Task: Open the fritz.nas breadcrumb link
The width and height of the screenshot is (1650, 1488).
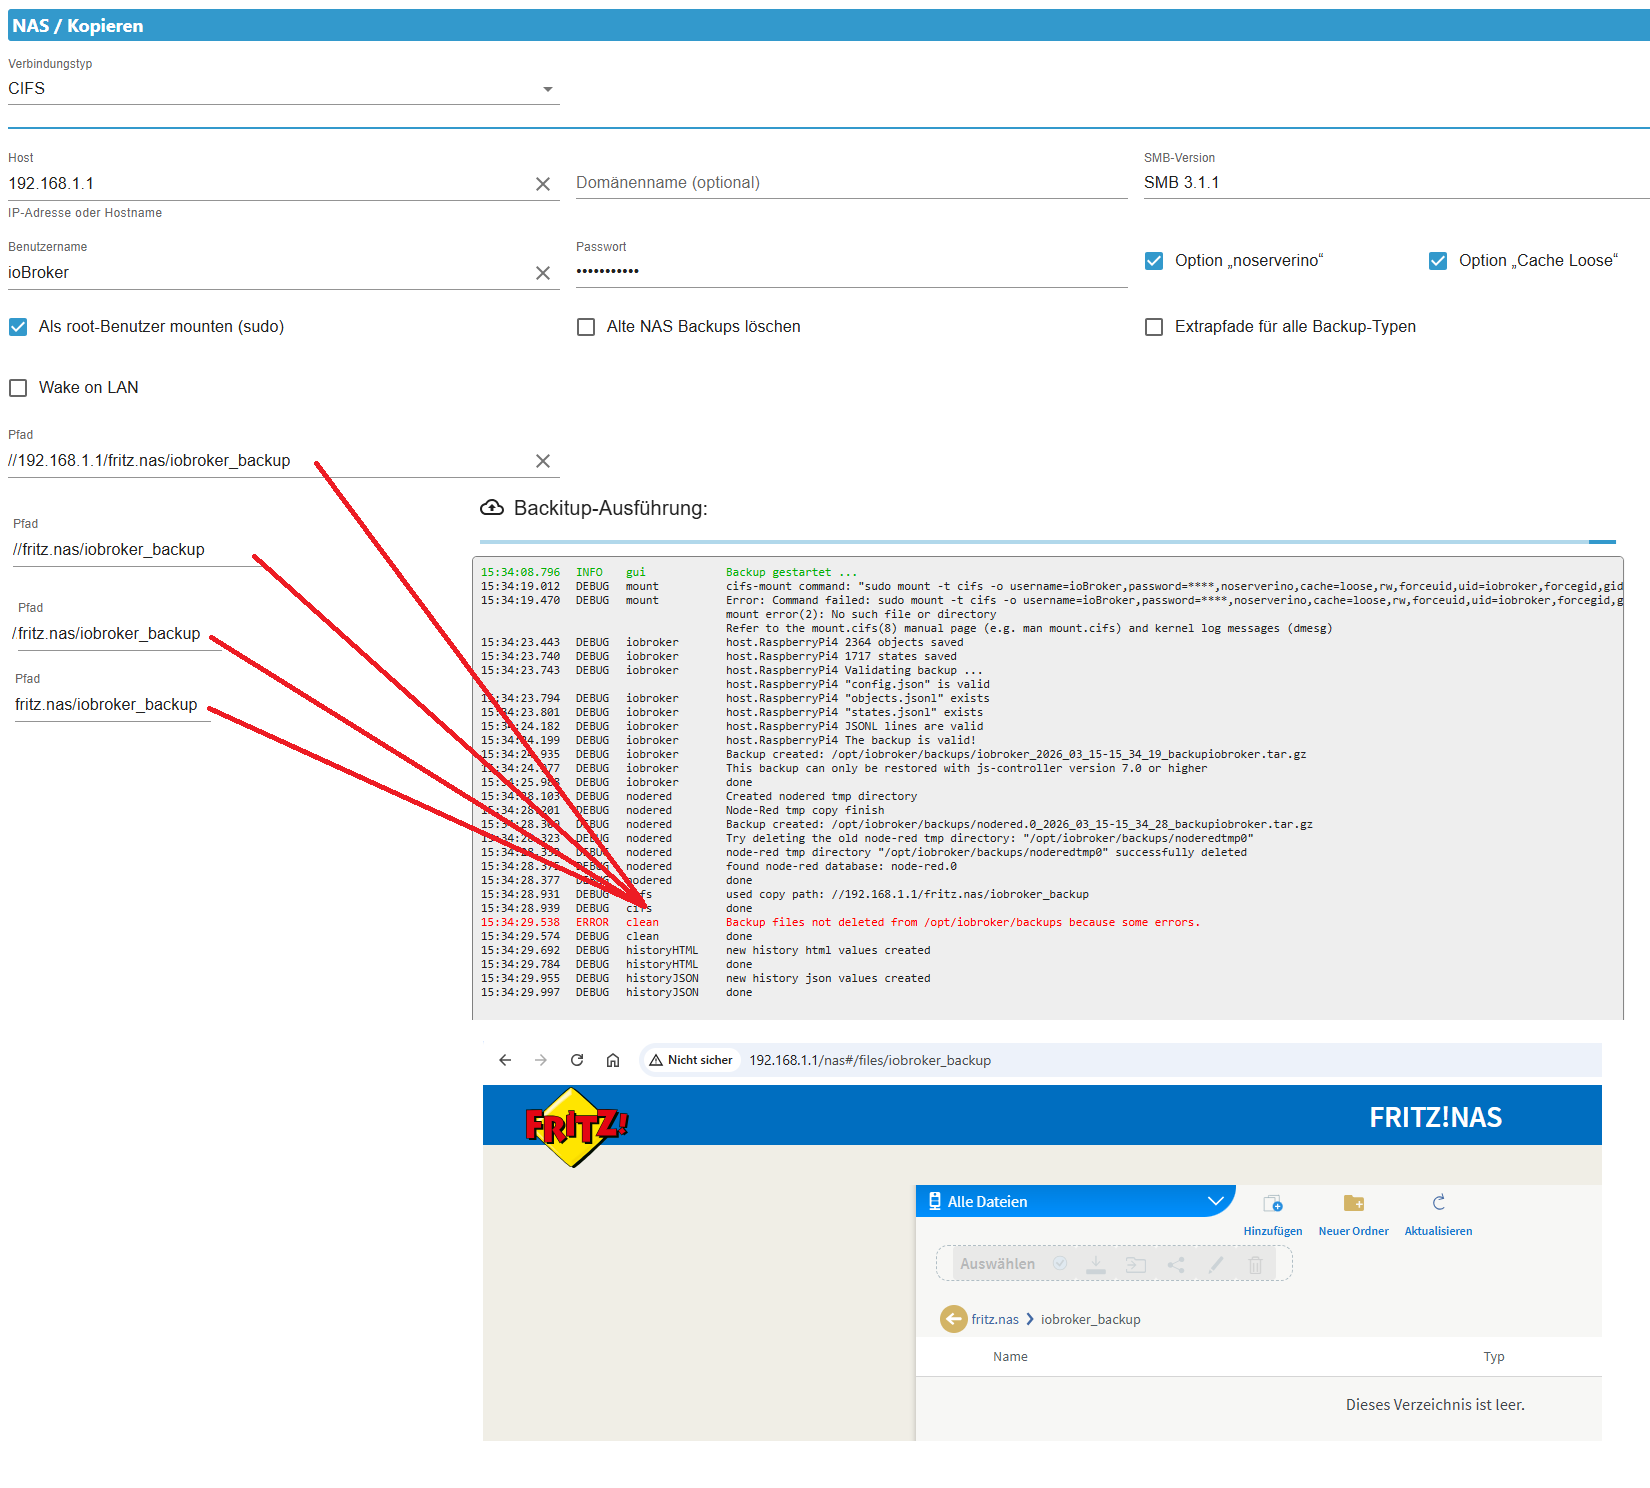Action: 995,1319
